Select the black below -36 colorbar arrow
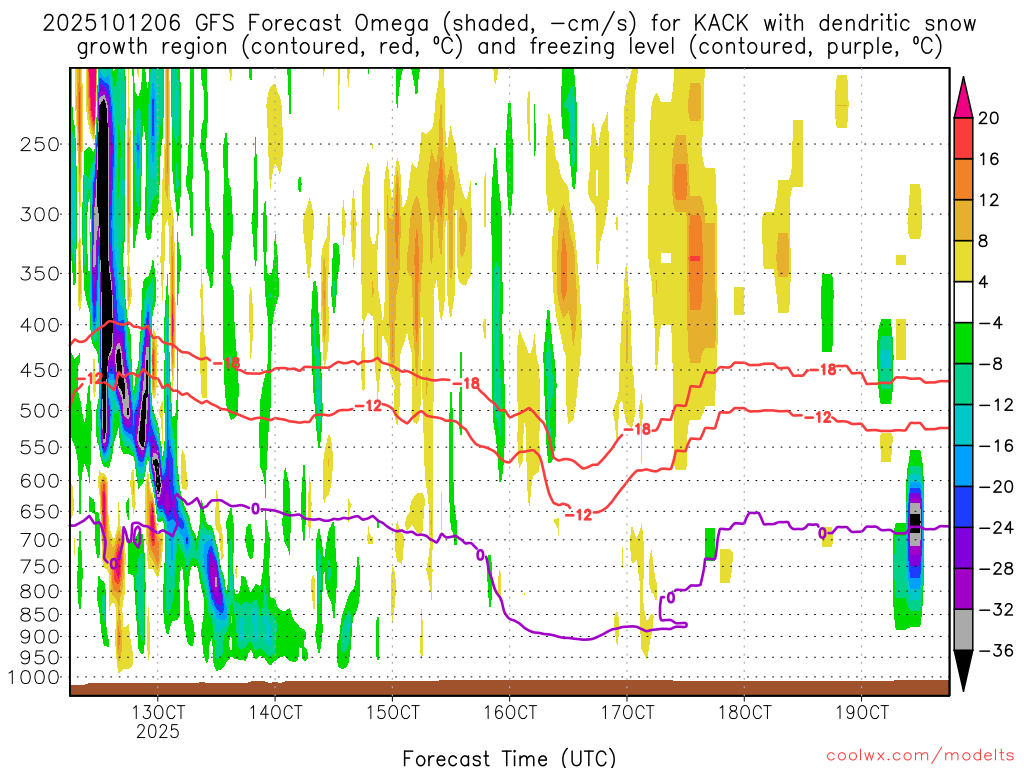Image resolution: width=1024 pixels, height=768 pixels. [963, 671]
